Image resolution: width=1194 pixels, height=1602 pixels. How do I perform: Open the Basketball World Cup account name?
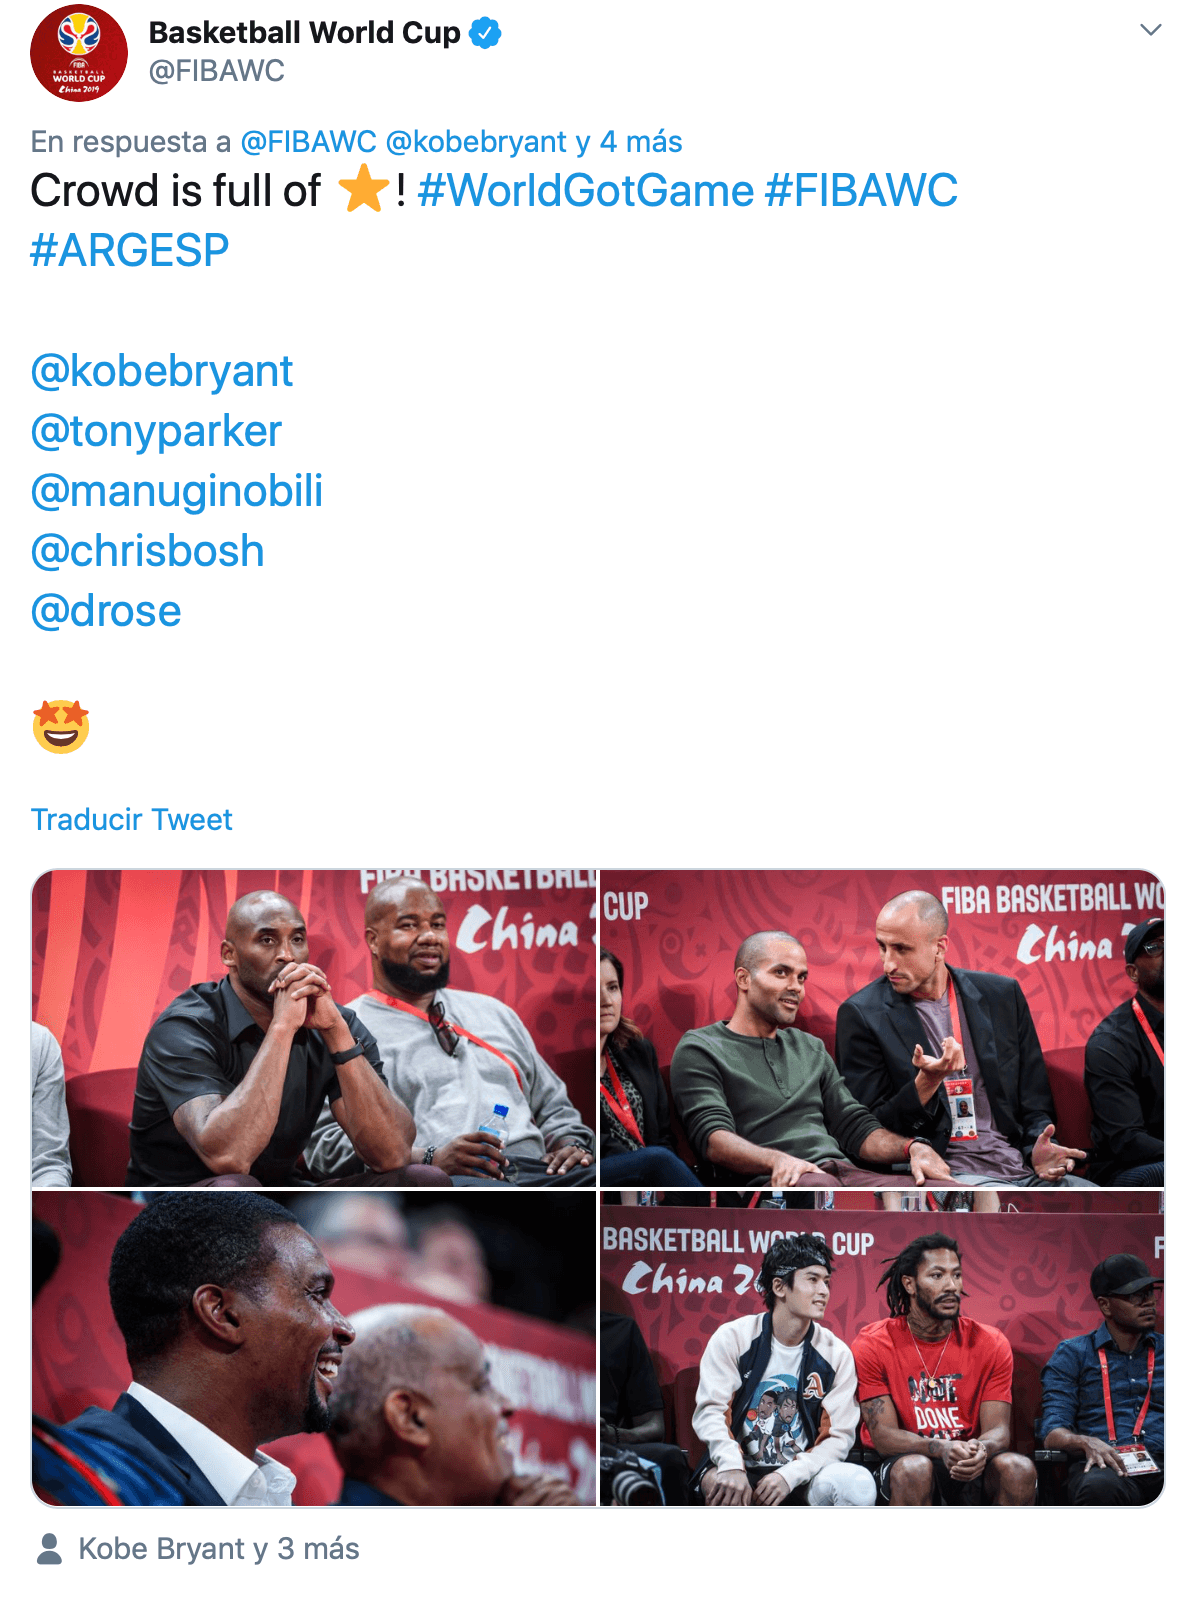point(305,33)
